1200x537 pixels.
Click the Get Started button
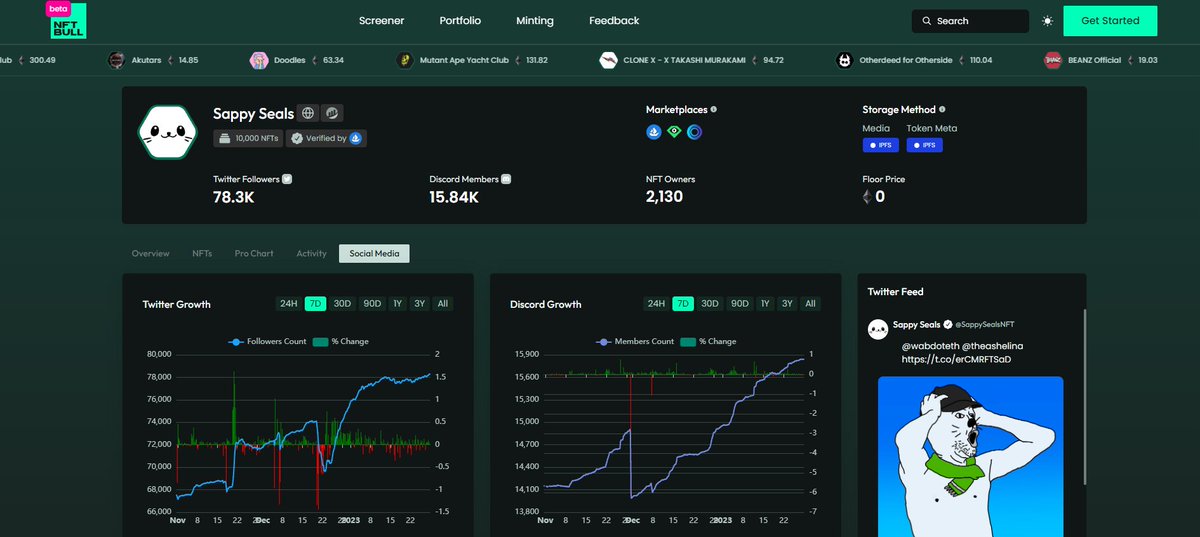pos(1110,21)
